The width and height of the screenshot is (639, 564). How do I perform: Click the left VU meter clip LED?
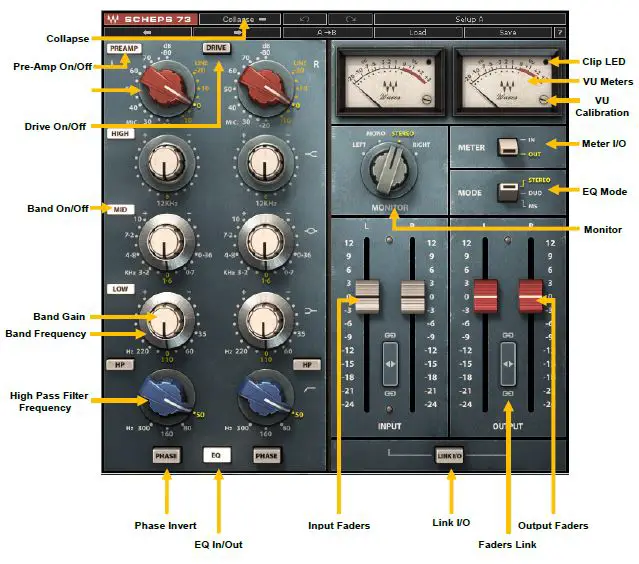click(428, 62)
